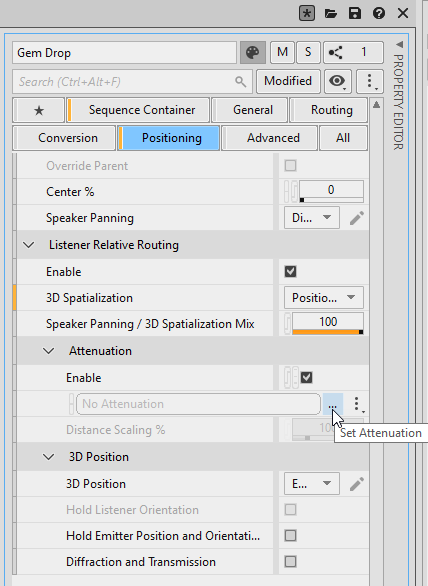Edit 3D Position with pencil icon
This screenshot has height=586, width=428.
point(357,484)
